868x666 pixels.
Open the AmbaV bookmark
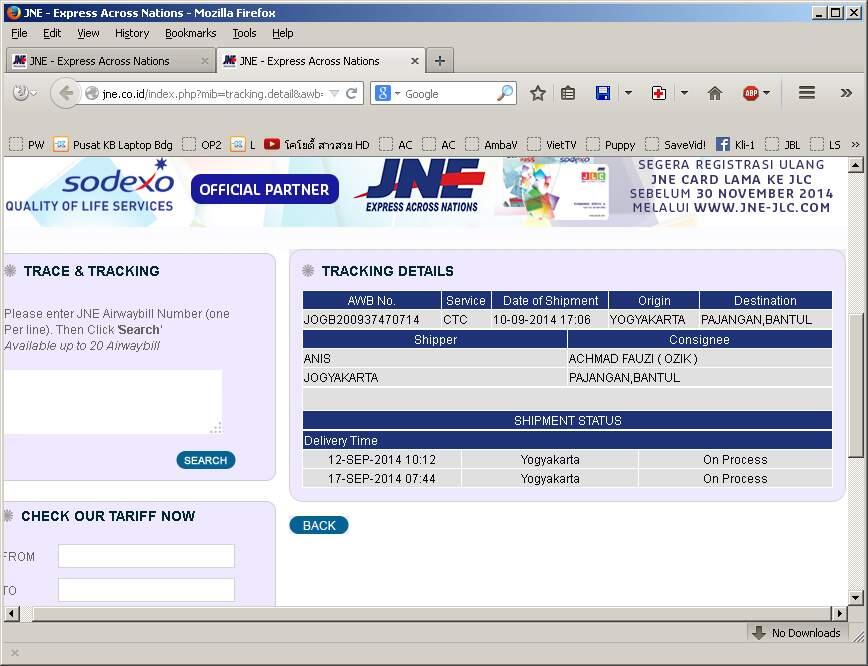tap(492, 145)
